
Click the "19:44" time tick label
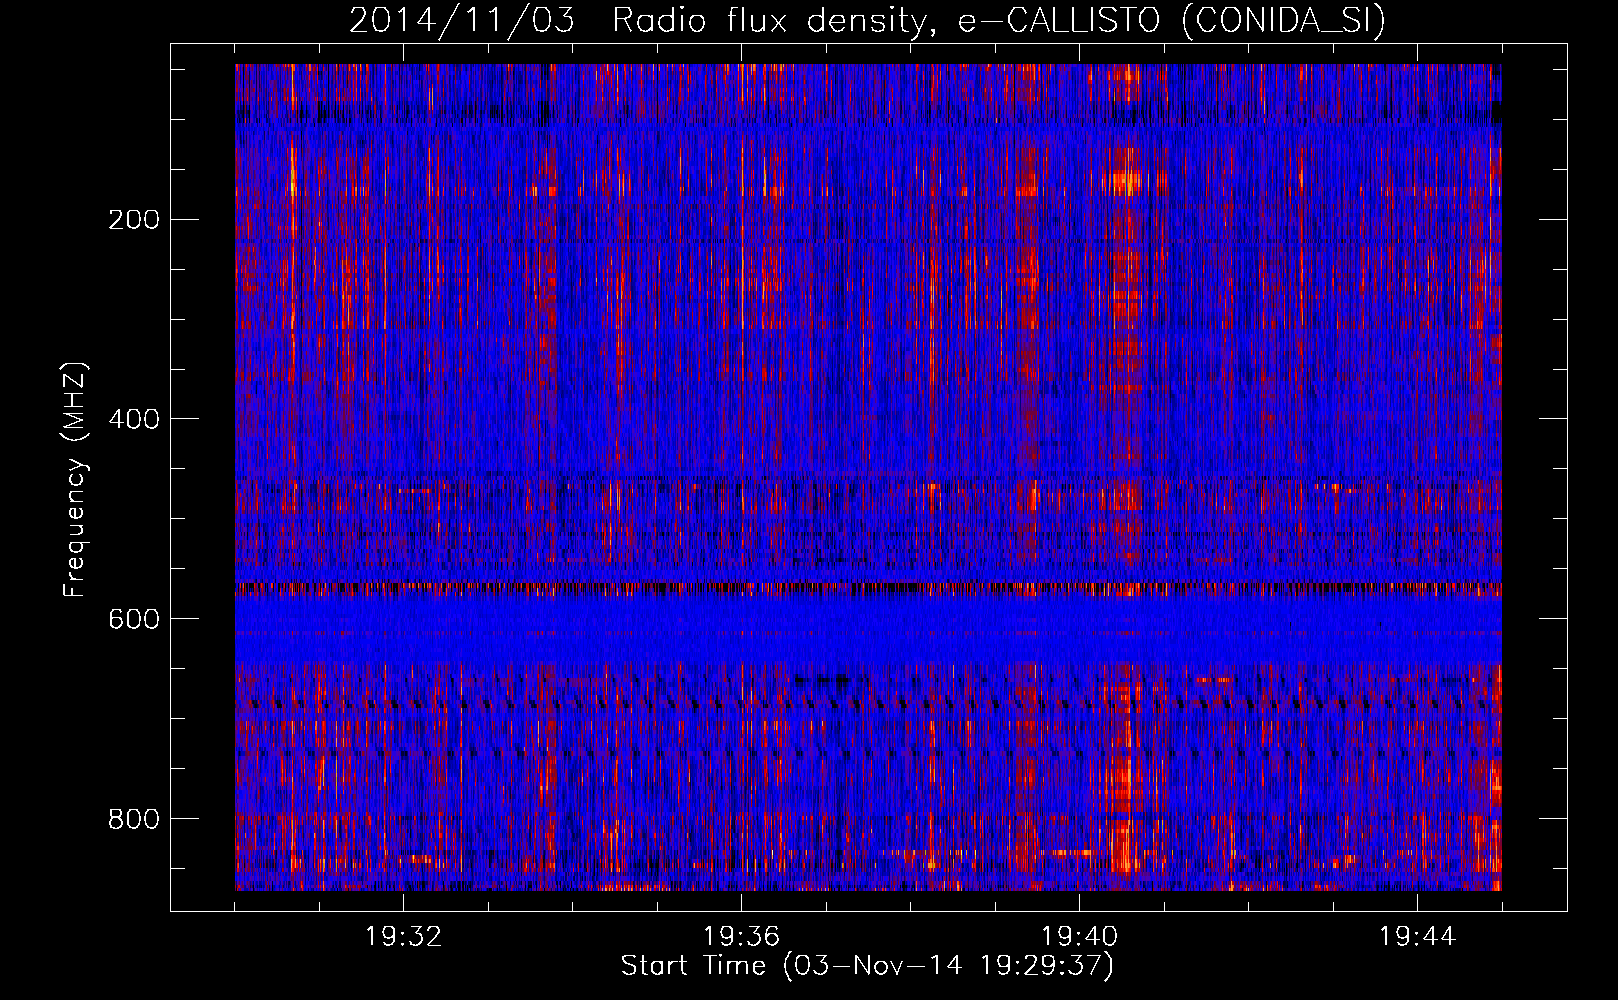pos(1417,937)
